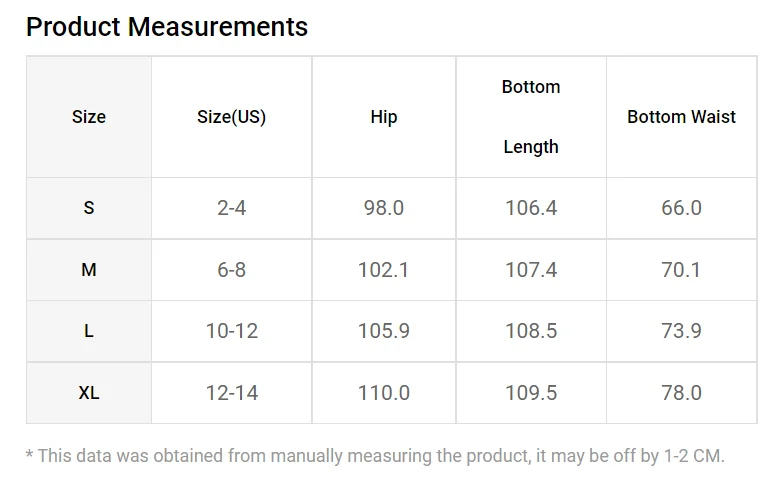The image size is (777, 490).
Task: Select the L size row label
Action: click(x=89, y=331)
